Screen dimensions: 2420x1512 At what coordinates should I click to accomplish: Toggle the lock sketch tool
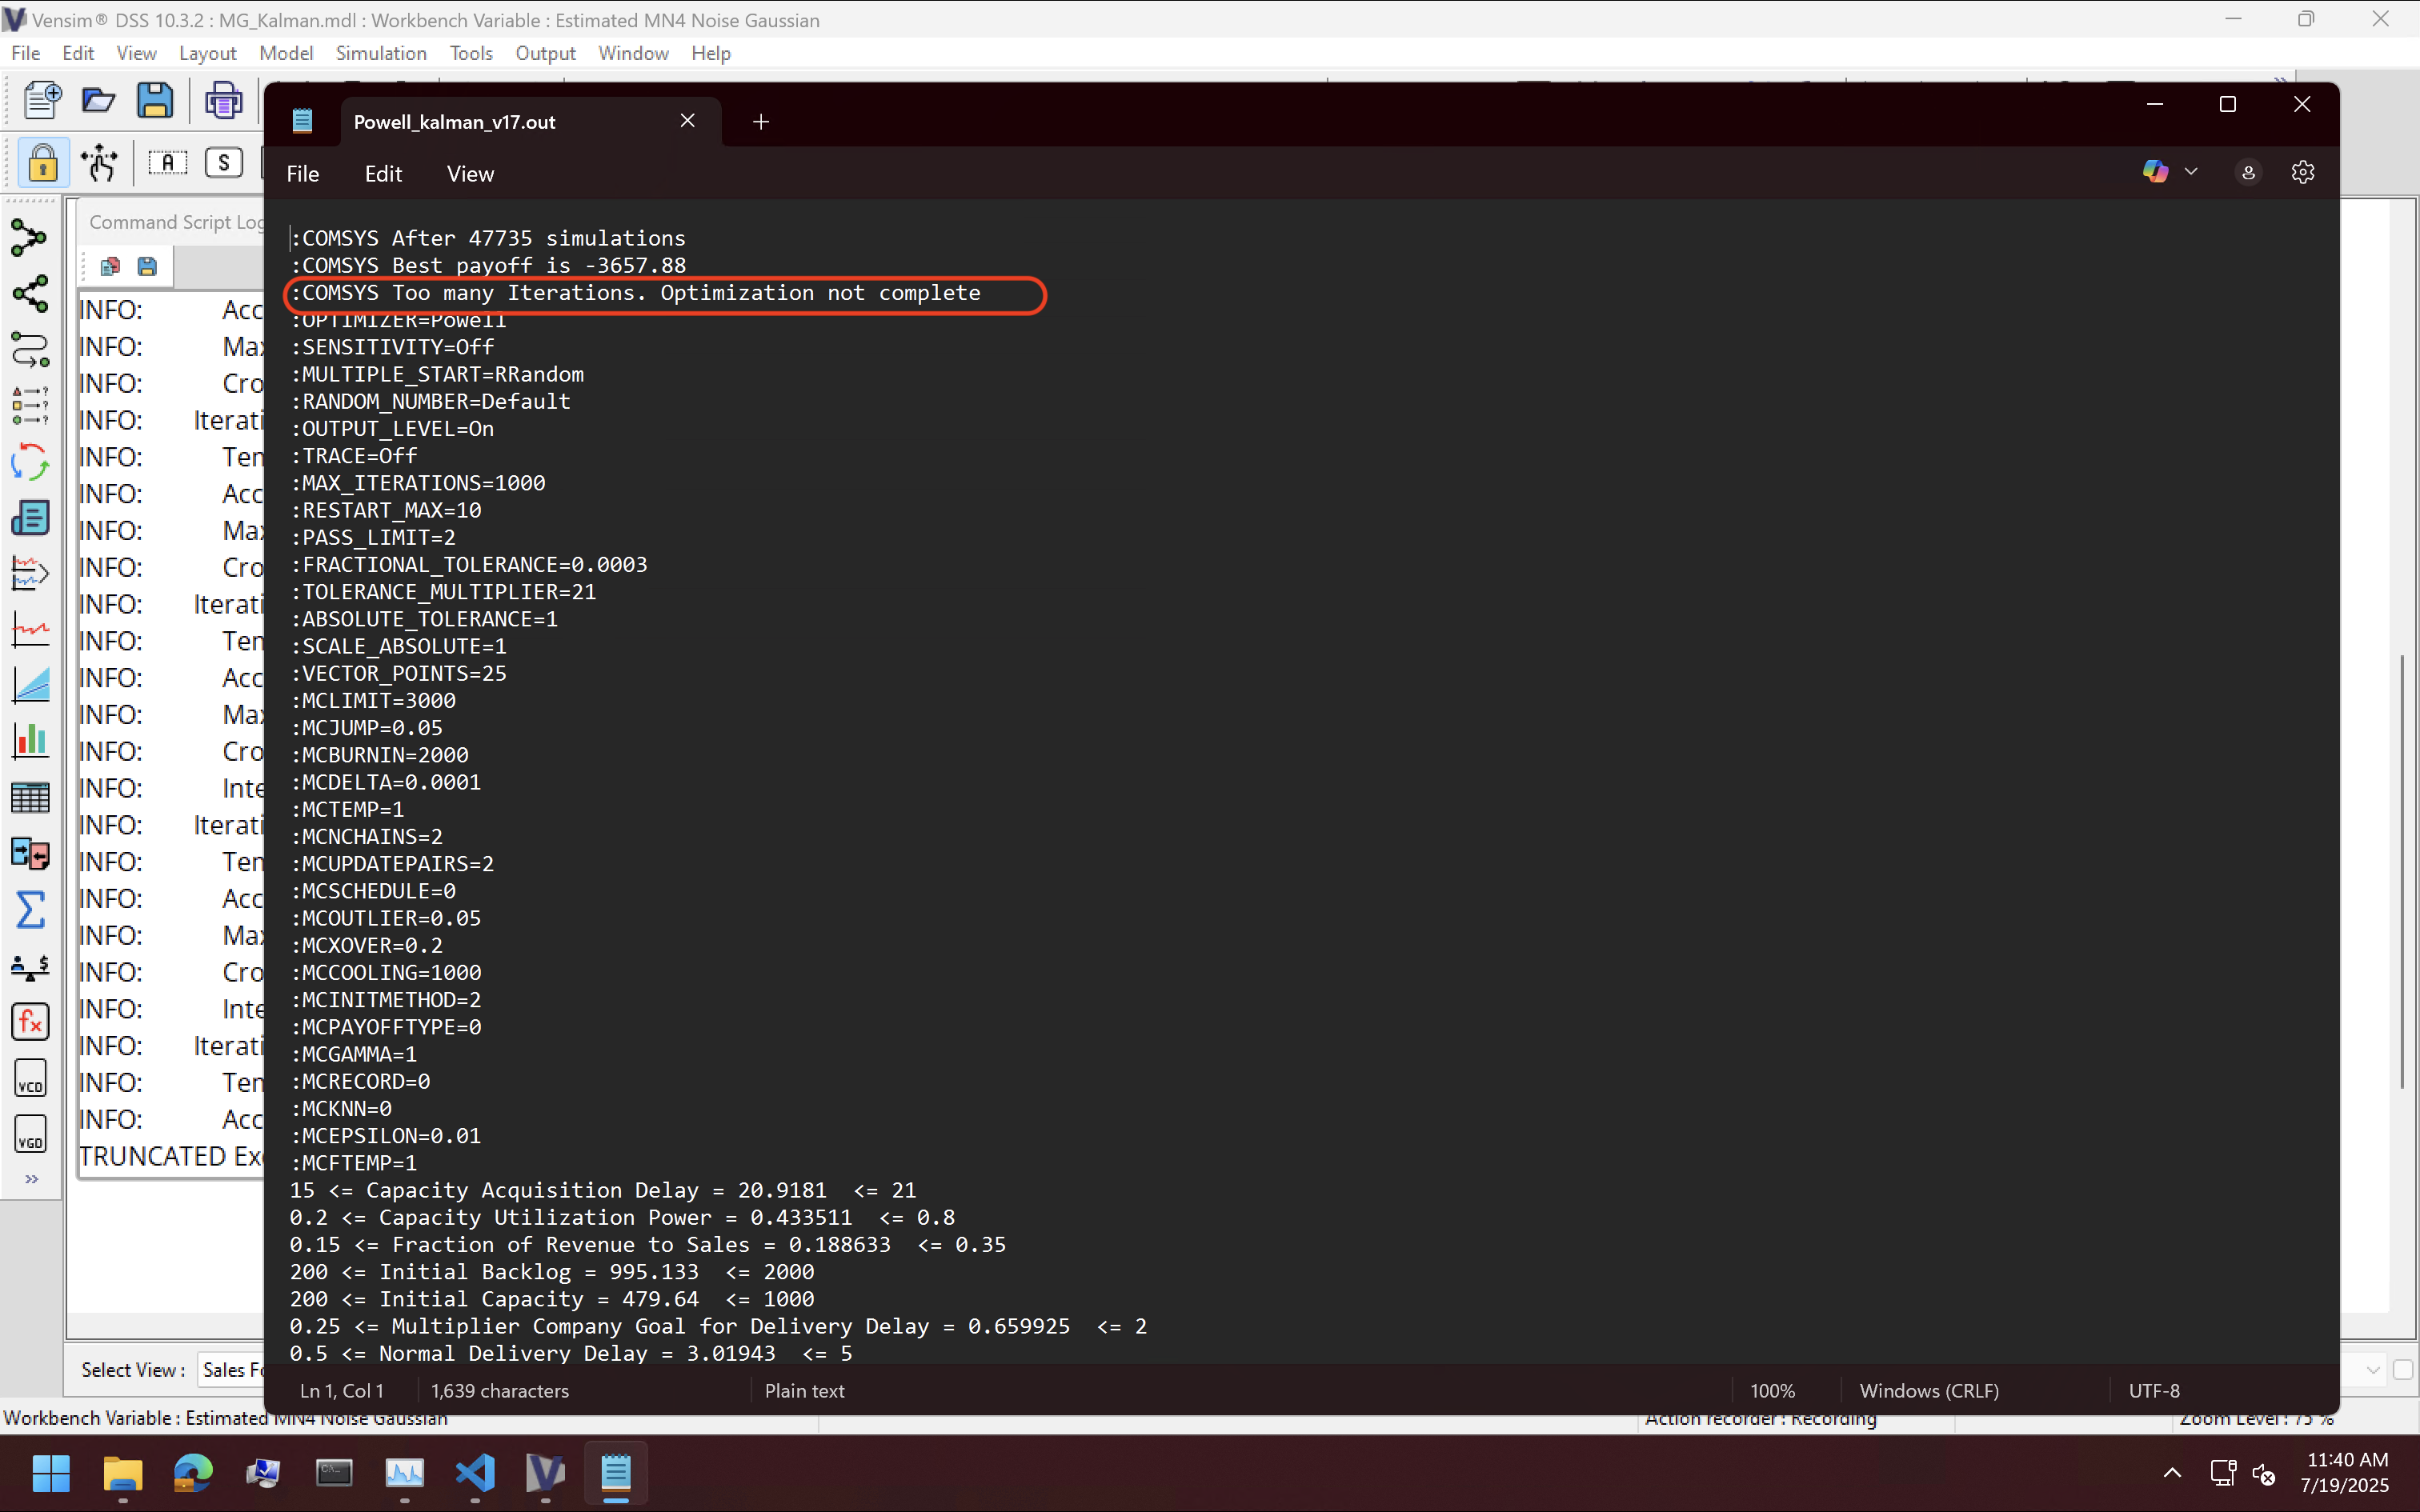pos(43,162)
